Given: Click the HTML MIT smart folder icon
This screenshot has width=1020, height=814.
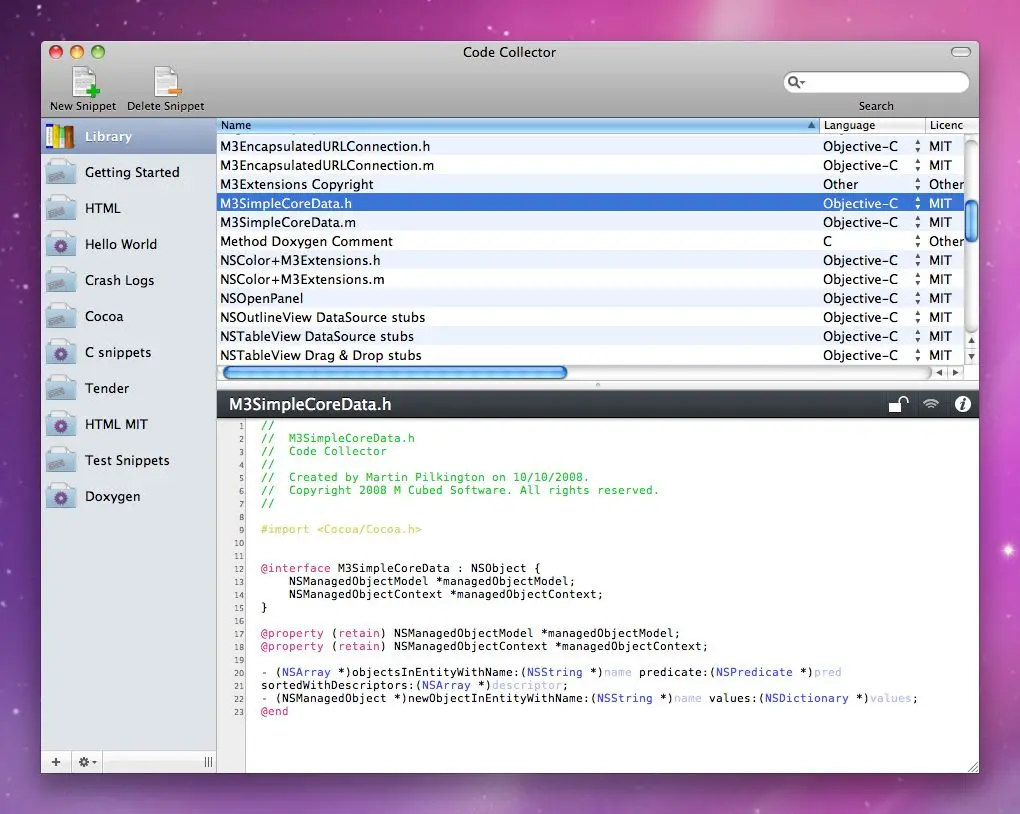Looking at the screenshot, I should coord(60,424).
